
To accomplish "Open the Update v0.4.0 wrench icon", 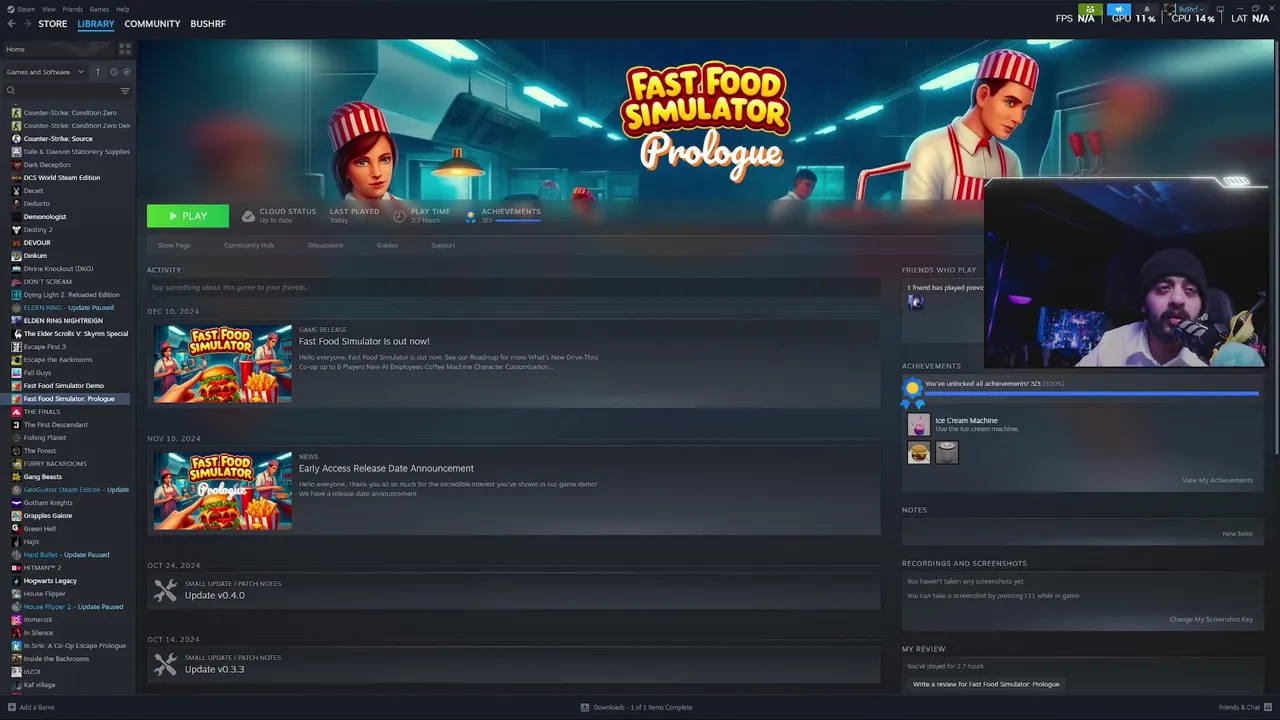I will (165, 591).
